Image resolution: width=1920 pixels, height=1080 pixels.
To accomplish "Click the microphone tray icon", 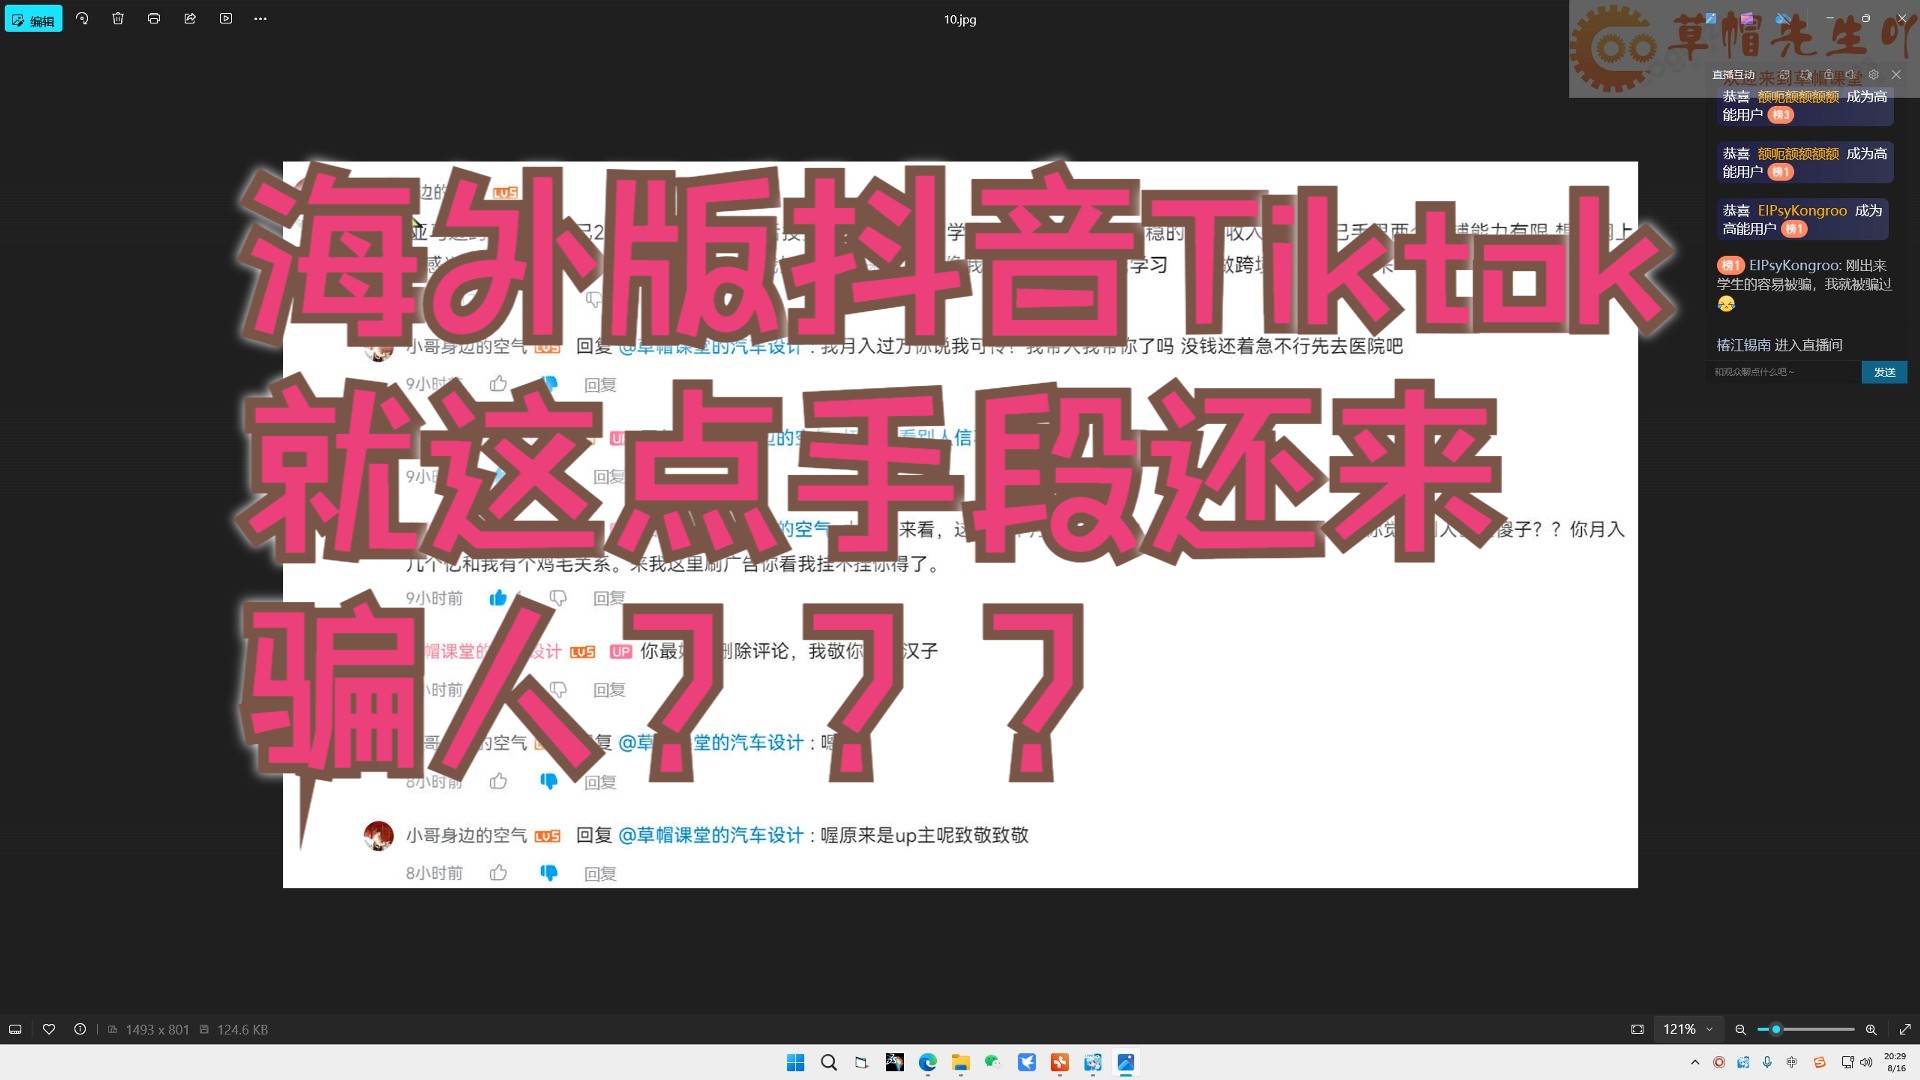I will [x=1767, y=1062].
